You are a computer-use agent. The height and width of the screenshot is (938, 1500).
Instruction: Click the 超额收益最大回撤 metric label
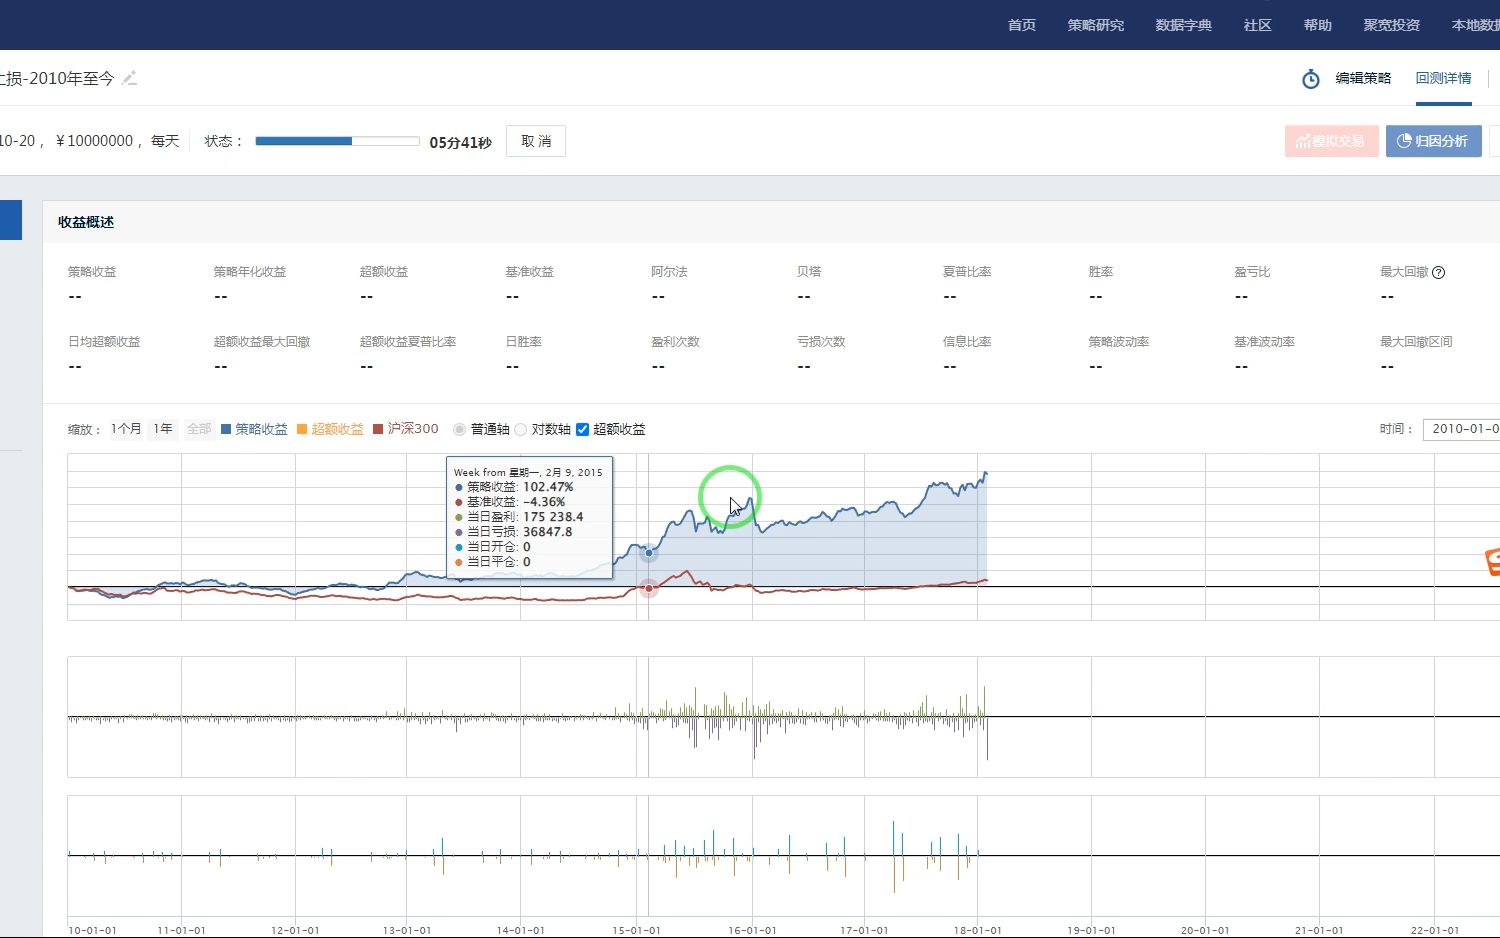point(262,342)
